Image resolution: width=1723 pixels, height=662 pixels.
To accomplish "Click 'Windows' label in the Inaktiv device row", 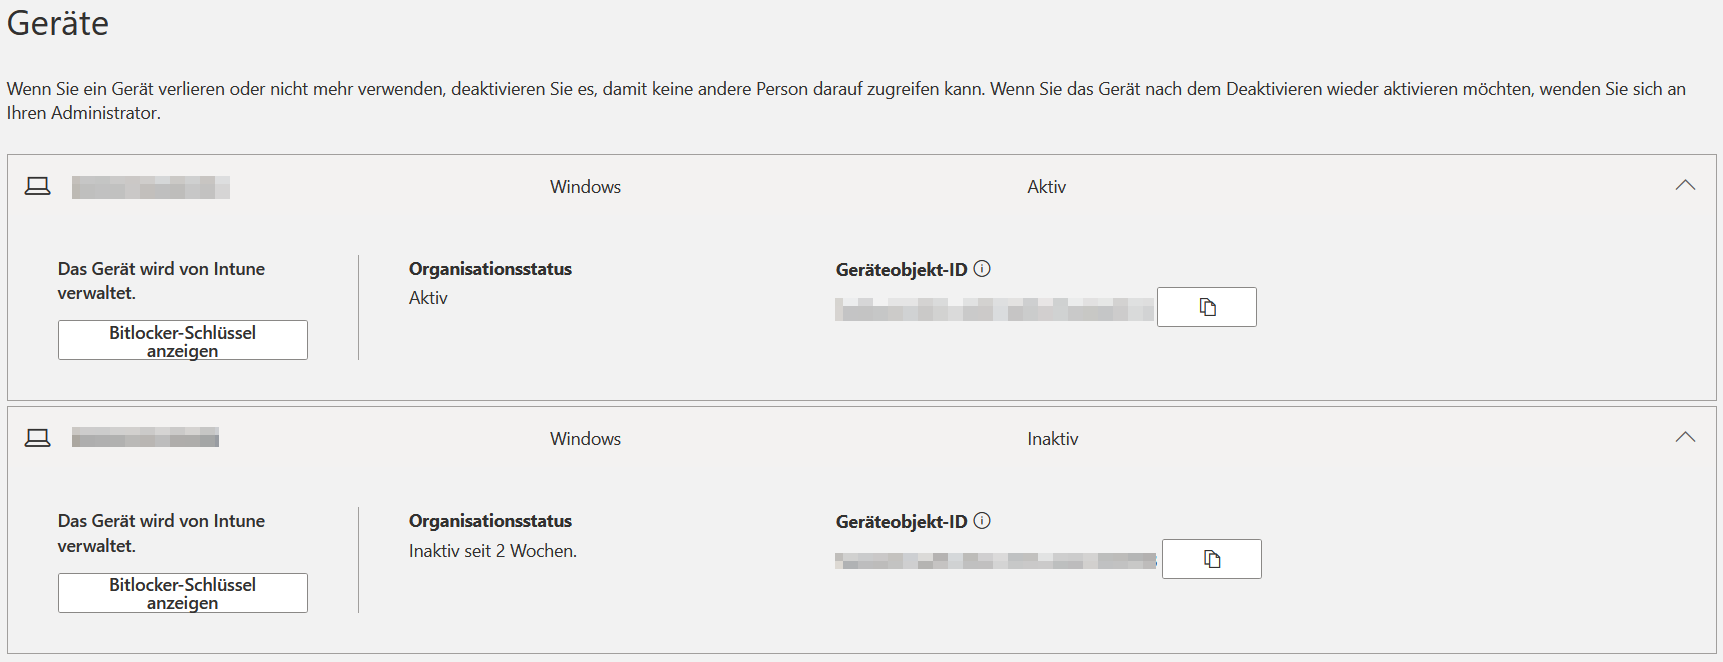I will pyautogui.click(x=585, y=439).
